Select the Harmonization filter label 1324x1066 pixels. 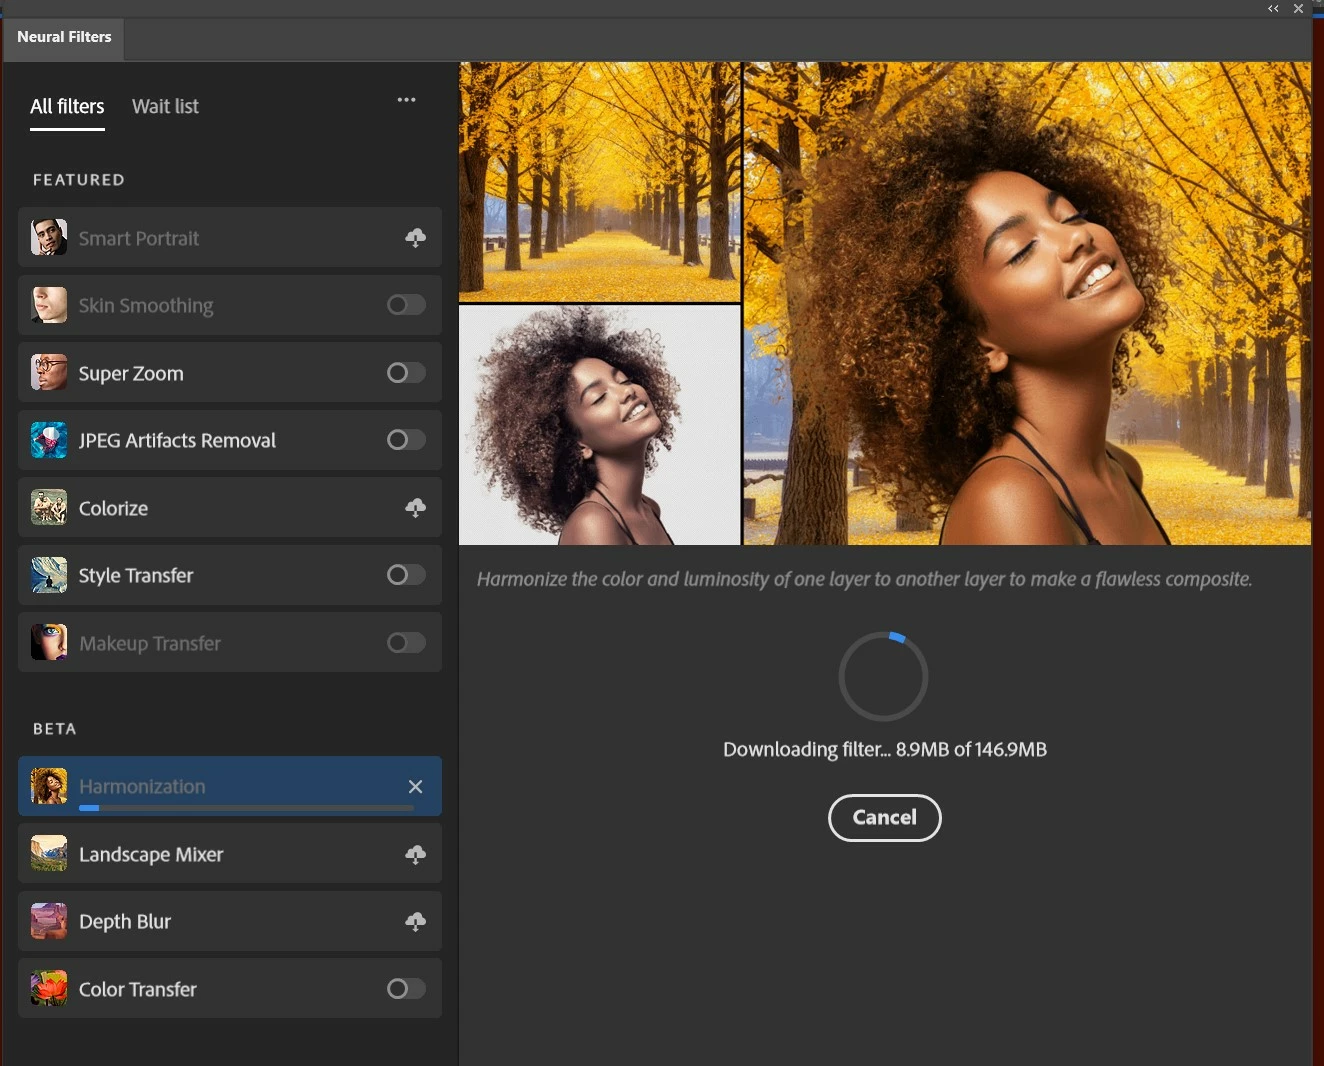(x=142, y=787)
